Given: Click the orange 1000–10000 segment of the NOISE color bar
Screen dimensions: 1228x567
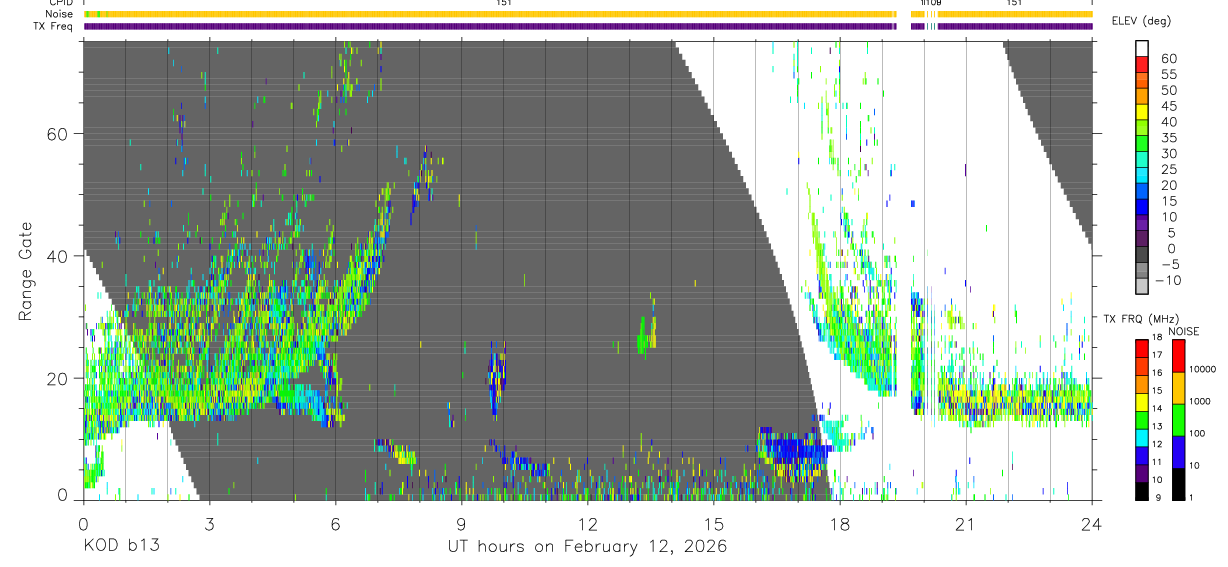Looking at the screenshot, I should pos(1179,388).
